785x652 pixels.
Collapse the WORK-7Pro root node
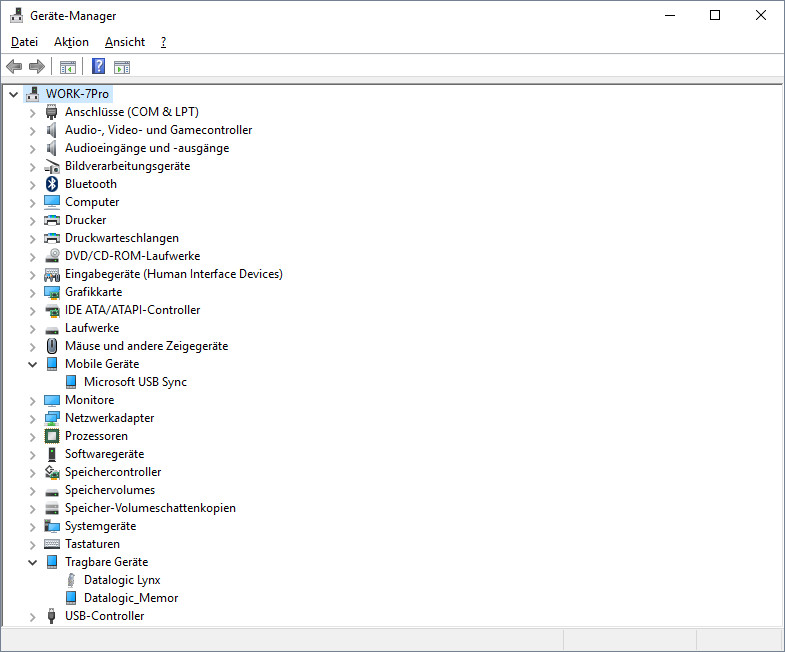(x=13, y=94)
